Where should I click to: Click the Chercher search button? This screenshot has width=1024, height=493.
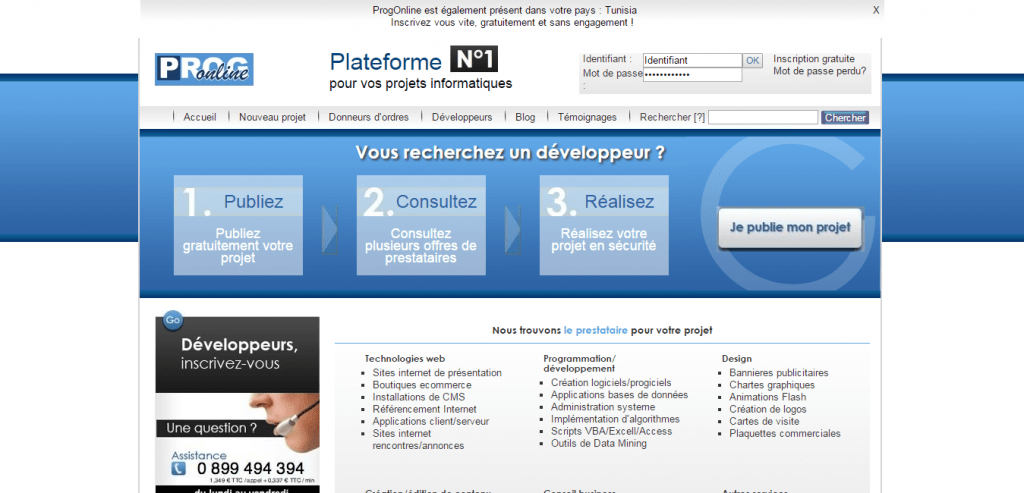(845, 118)
